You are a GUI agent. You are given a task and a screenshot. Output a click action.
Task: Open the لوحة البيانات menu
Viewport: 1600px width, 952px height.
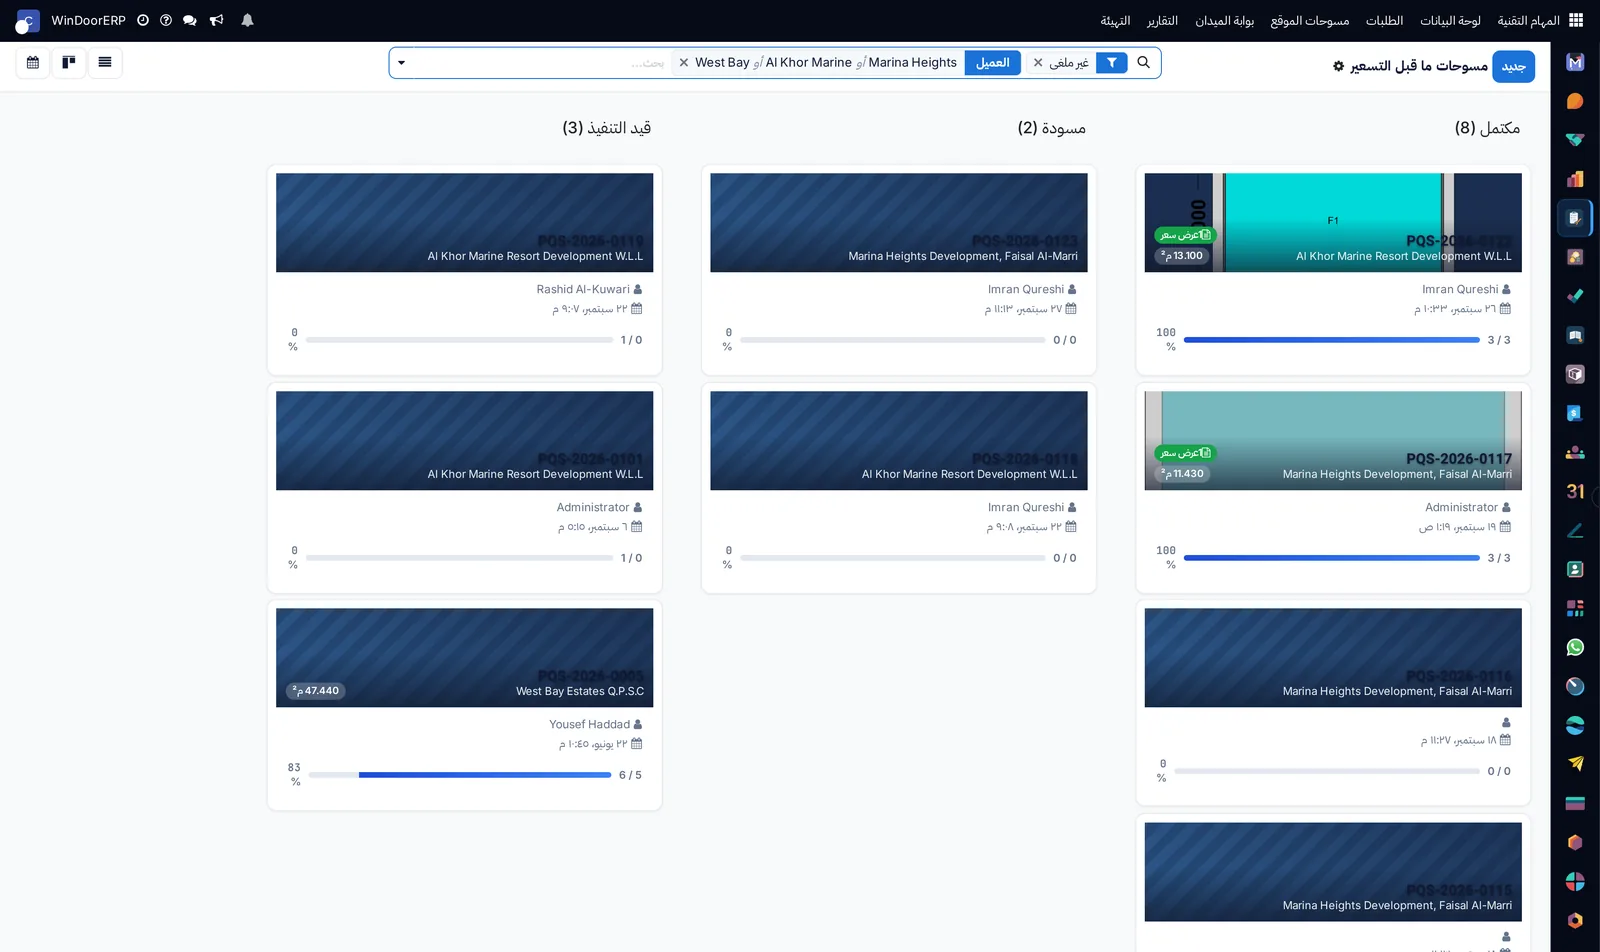point(1450,20)
